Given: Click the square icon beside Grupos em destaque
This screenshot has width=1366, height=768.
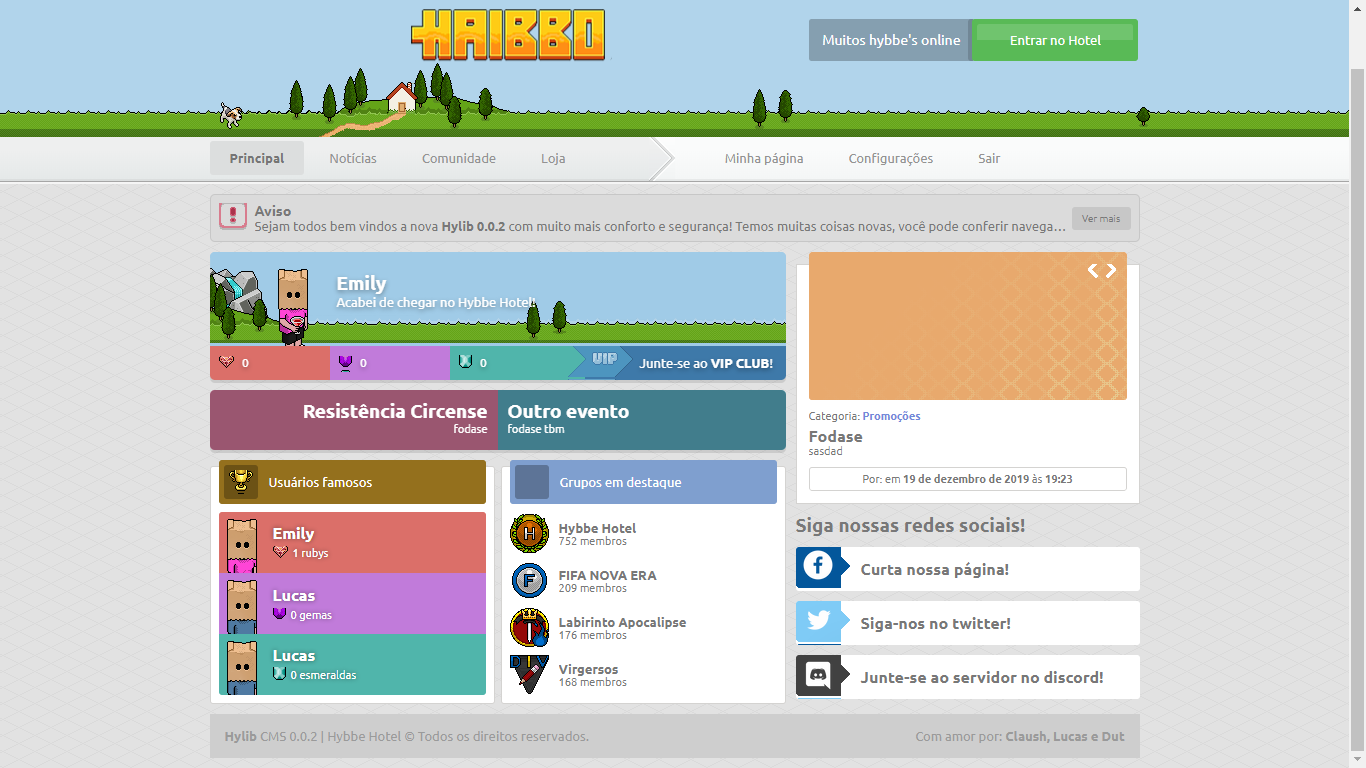Looking at the screenshot, I should pyautogui.click(x=532, y=482).
